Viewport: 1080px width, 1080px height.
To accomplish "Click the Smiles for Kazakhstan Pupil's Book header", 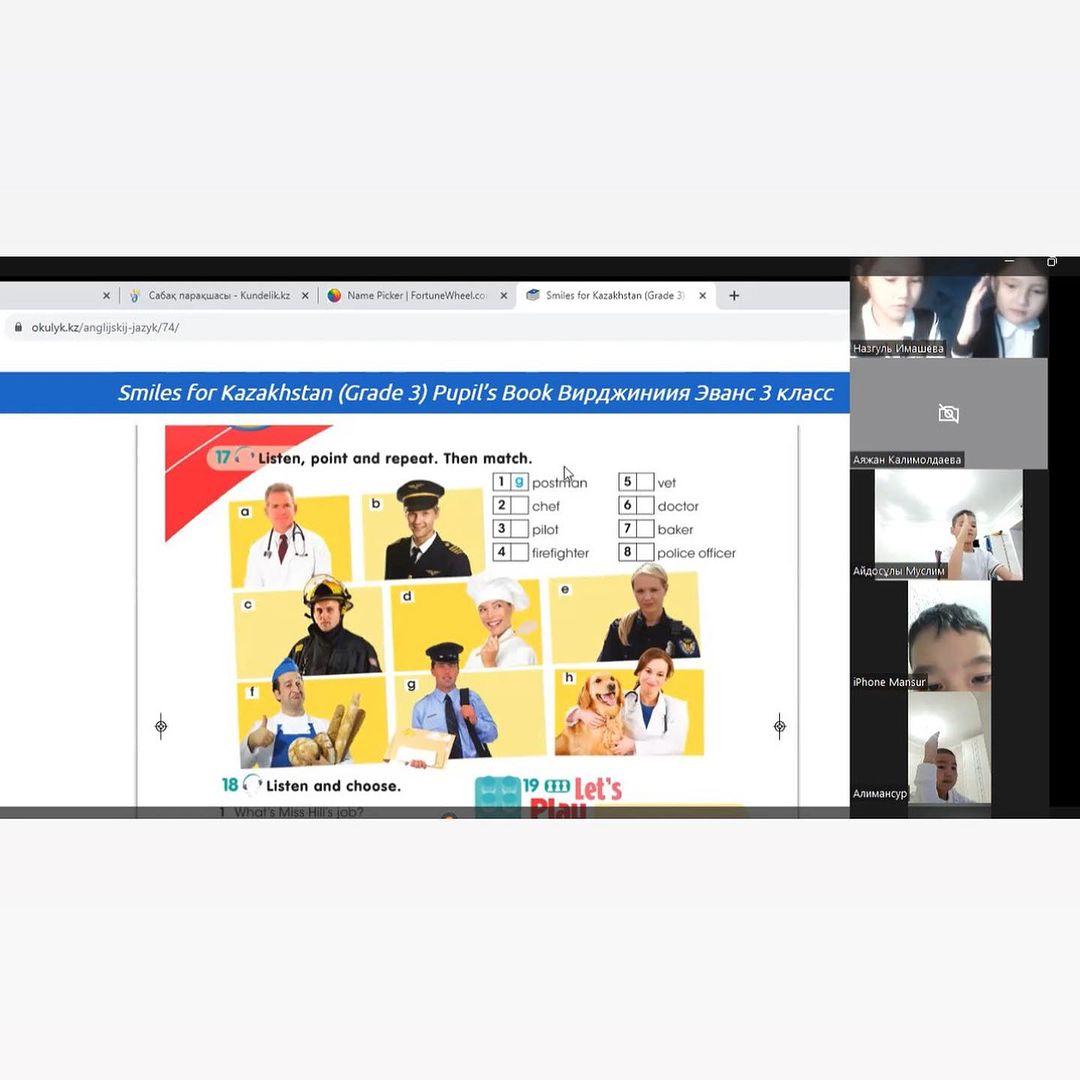I will click(x=476, y=393).
